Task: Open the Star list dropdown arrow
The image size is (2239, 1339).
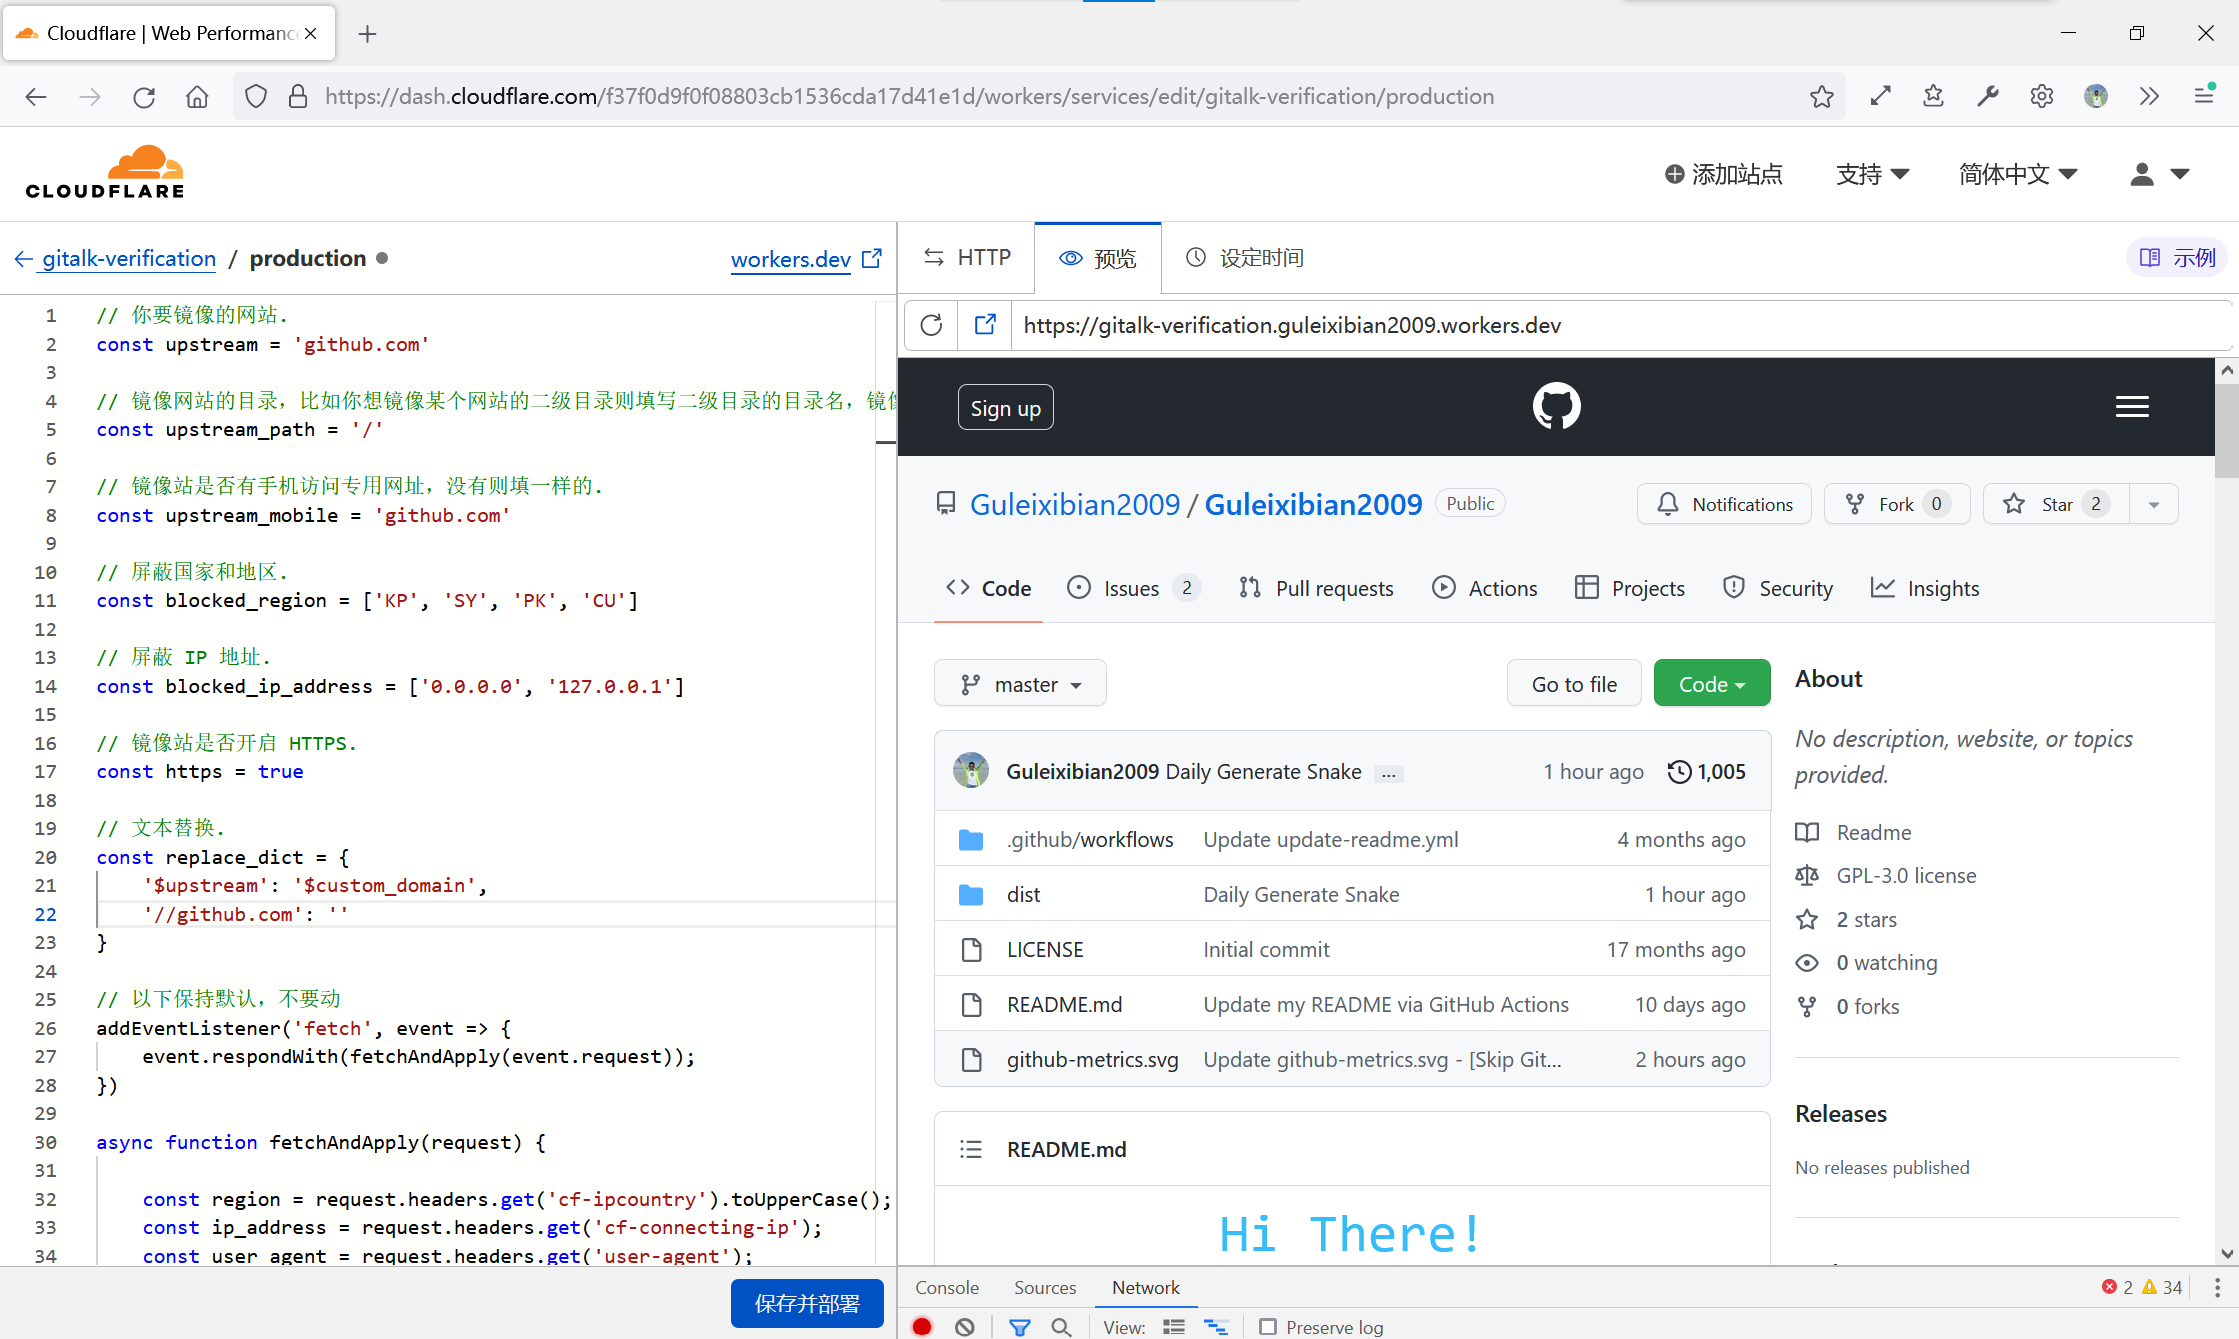Action: click(x=2154, y=504)
